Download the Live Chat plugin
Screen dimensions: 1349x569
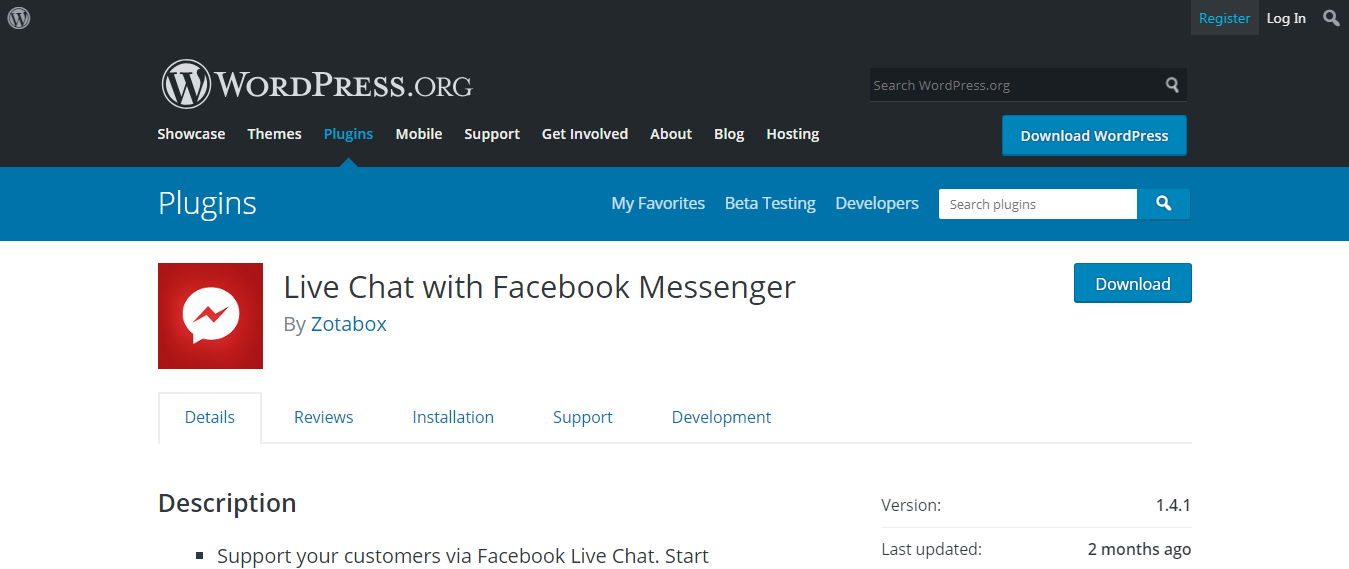click(x=1132, y=284)
